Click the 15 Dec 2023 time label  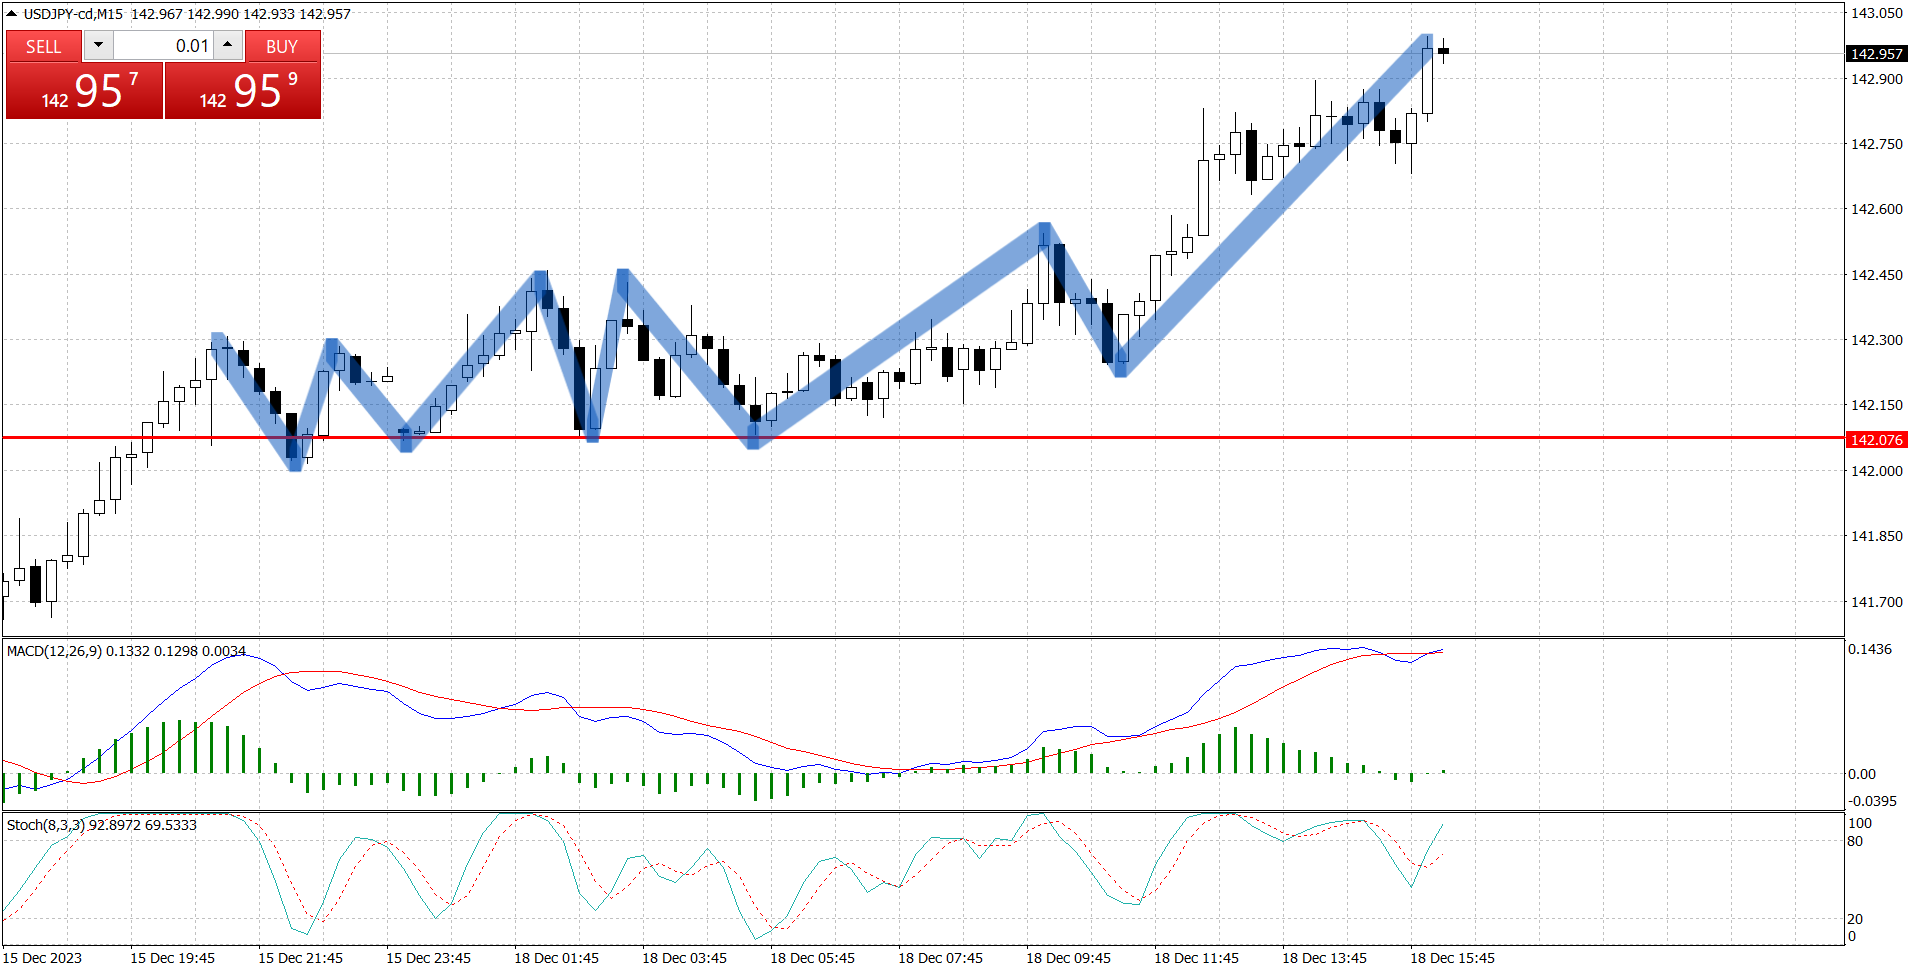(43, 958)
